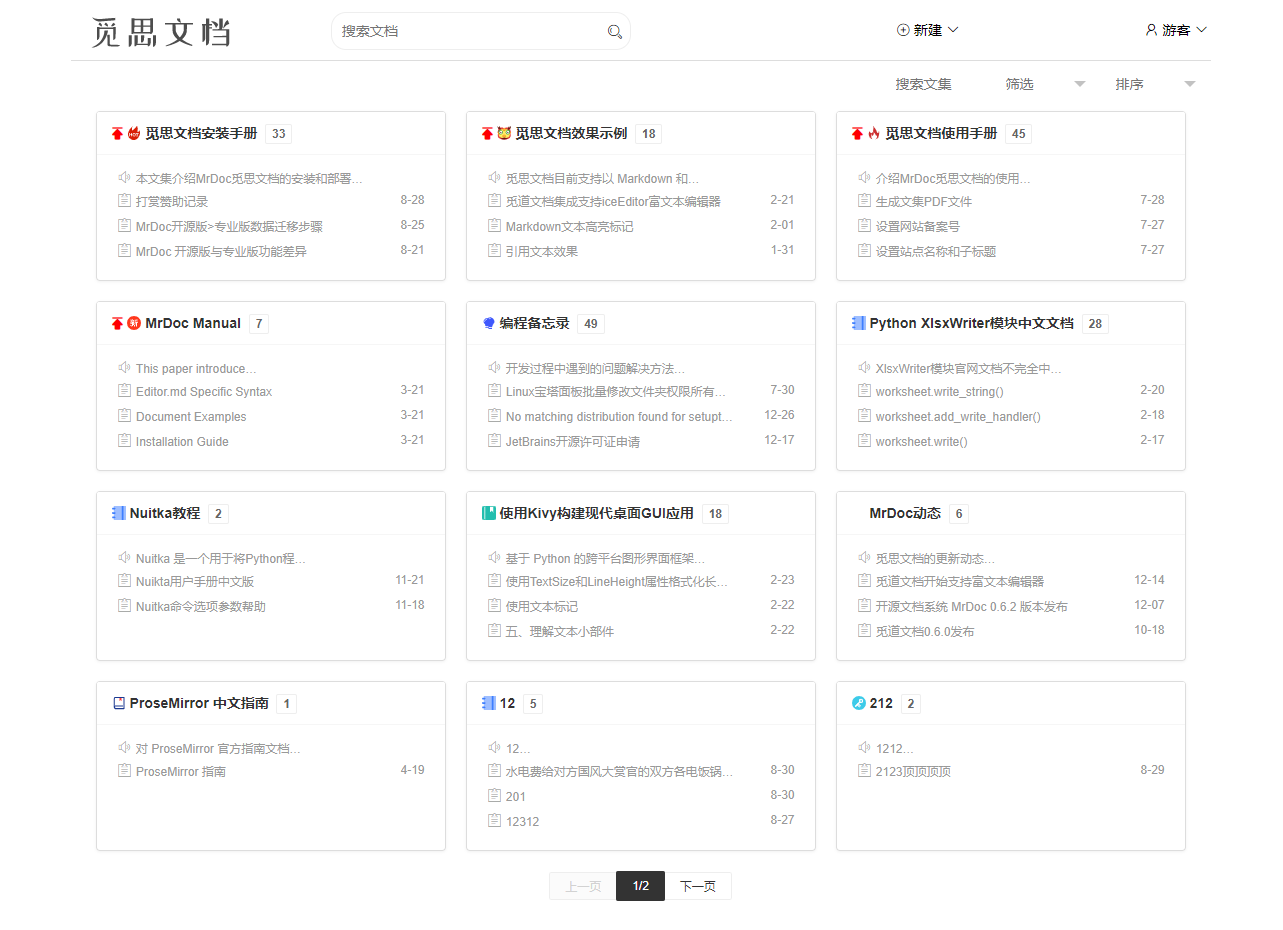This screenshot has height=930, width=1283.
Task: Click the 觅思文档 logo
Action: [x=161, y=32]
